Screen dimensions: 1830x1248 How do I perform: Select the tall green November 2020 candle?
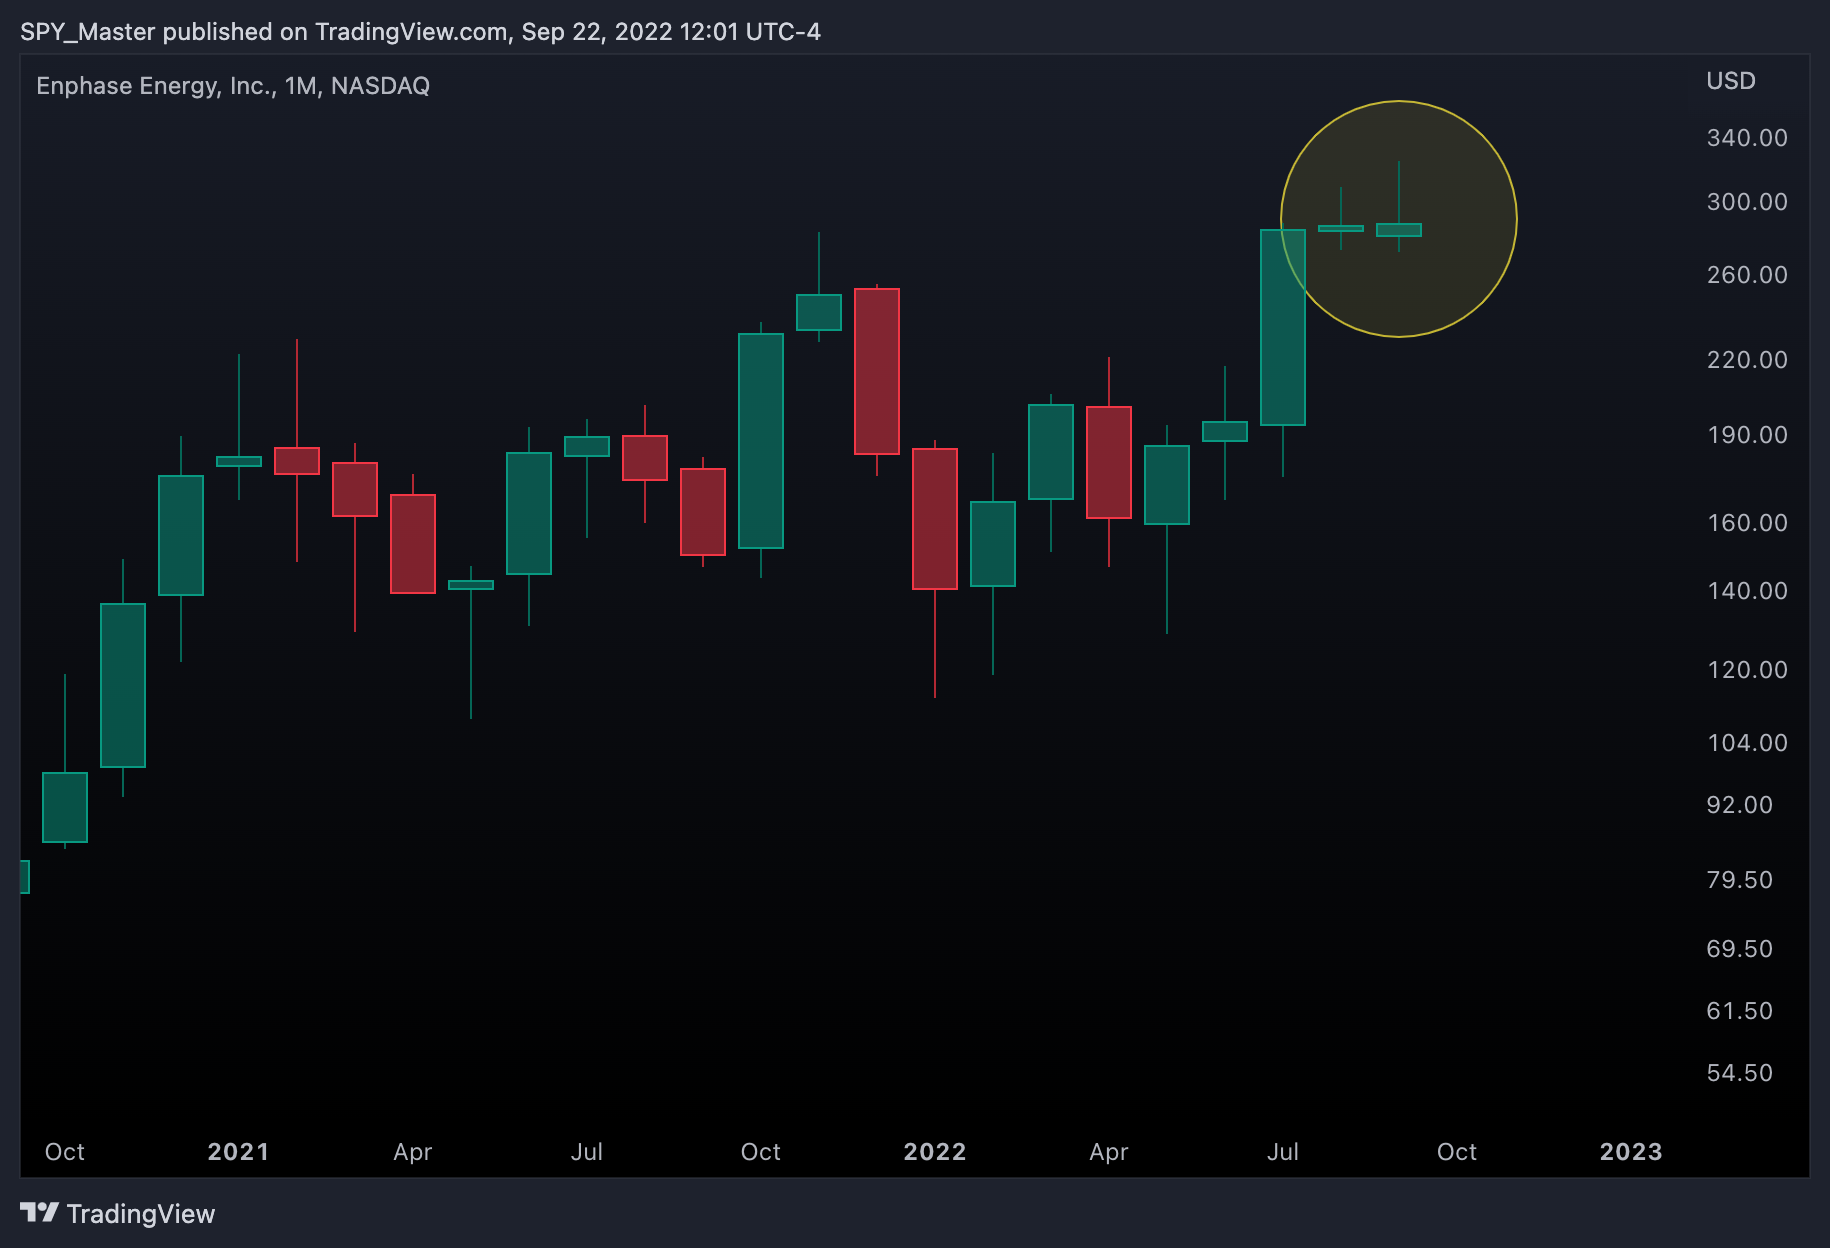tap(123, 686)
